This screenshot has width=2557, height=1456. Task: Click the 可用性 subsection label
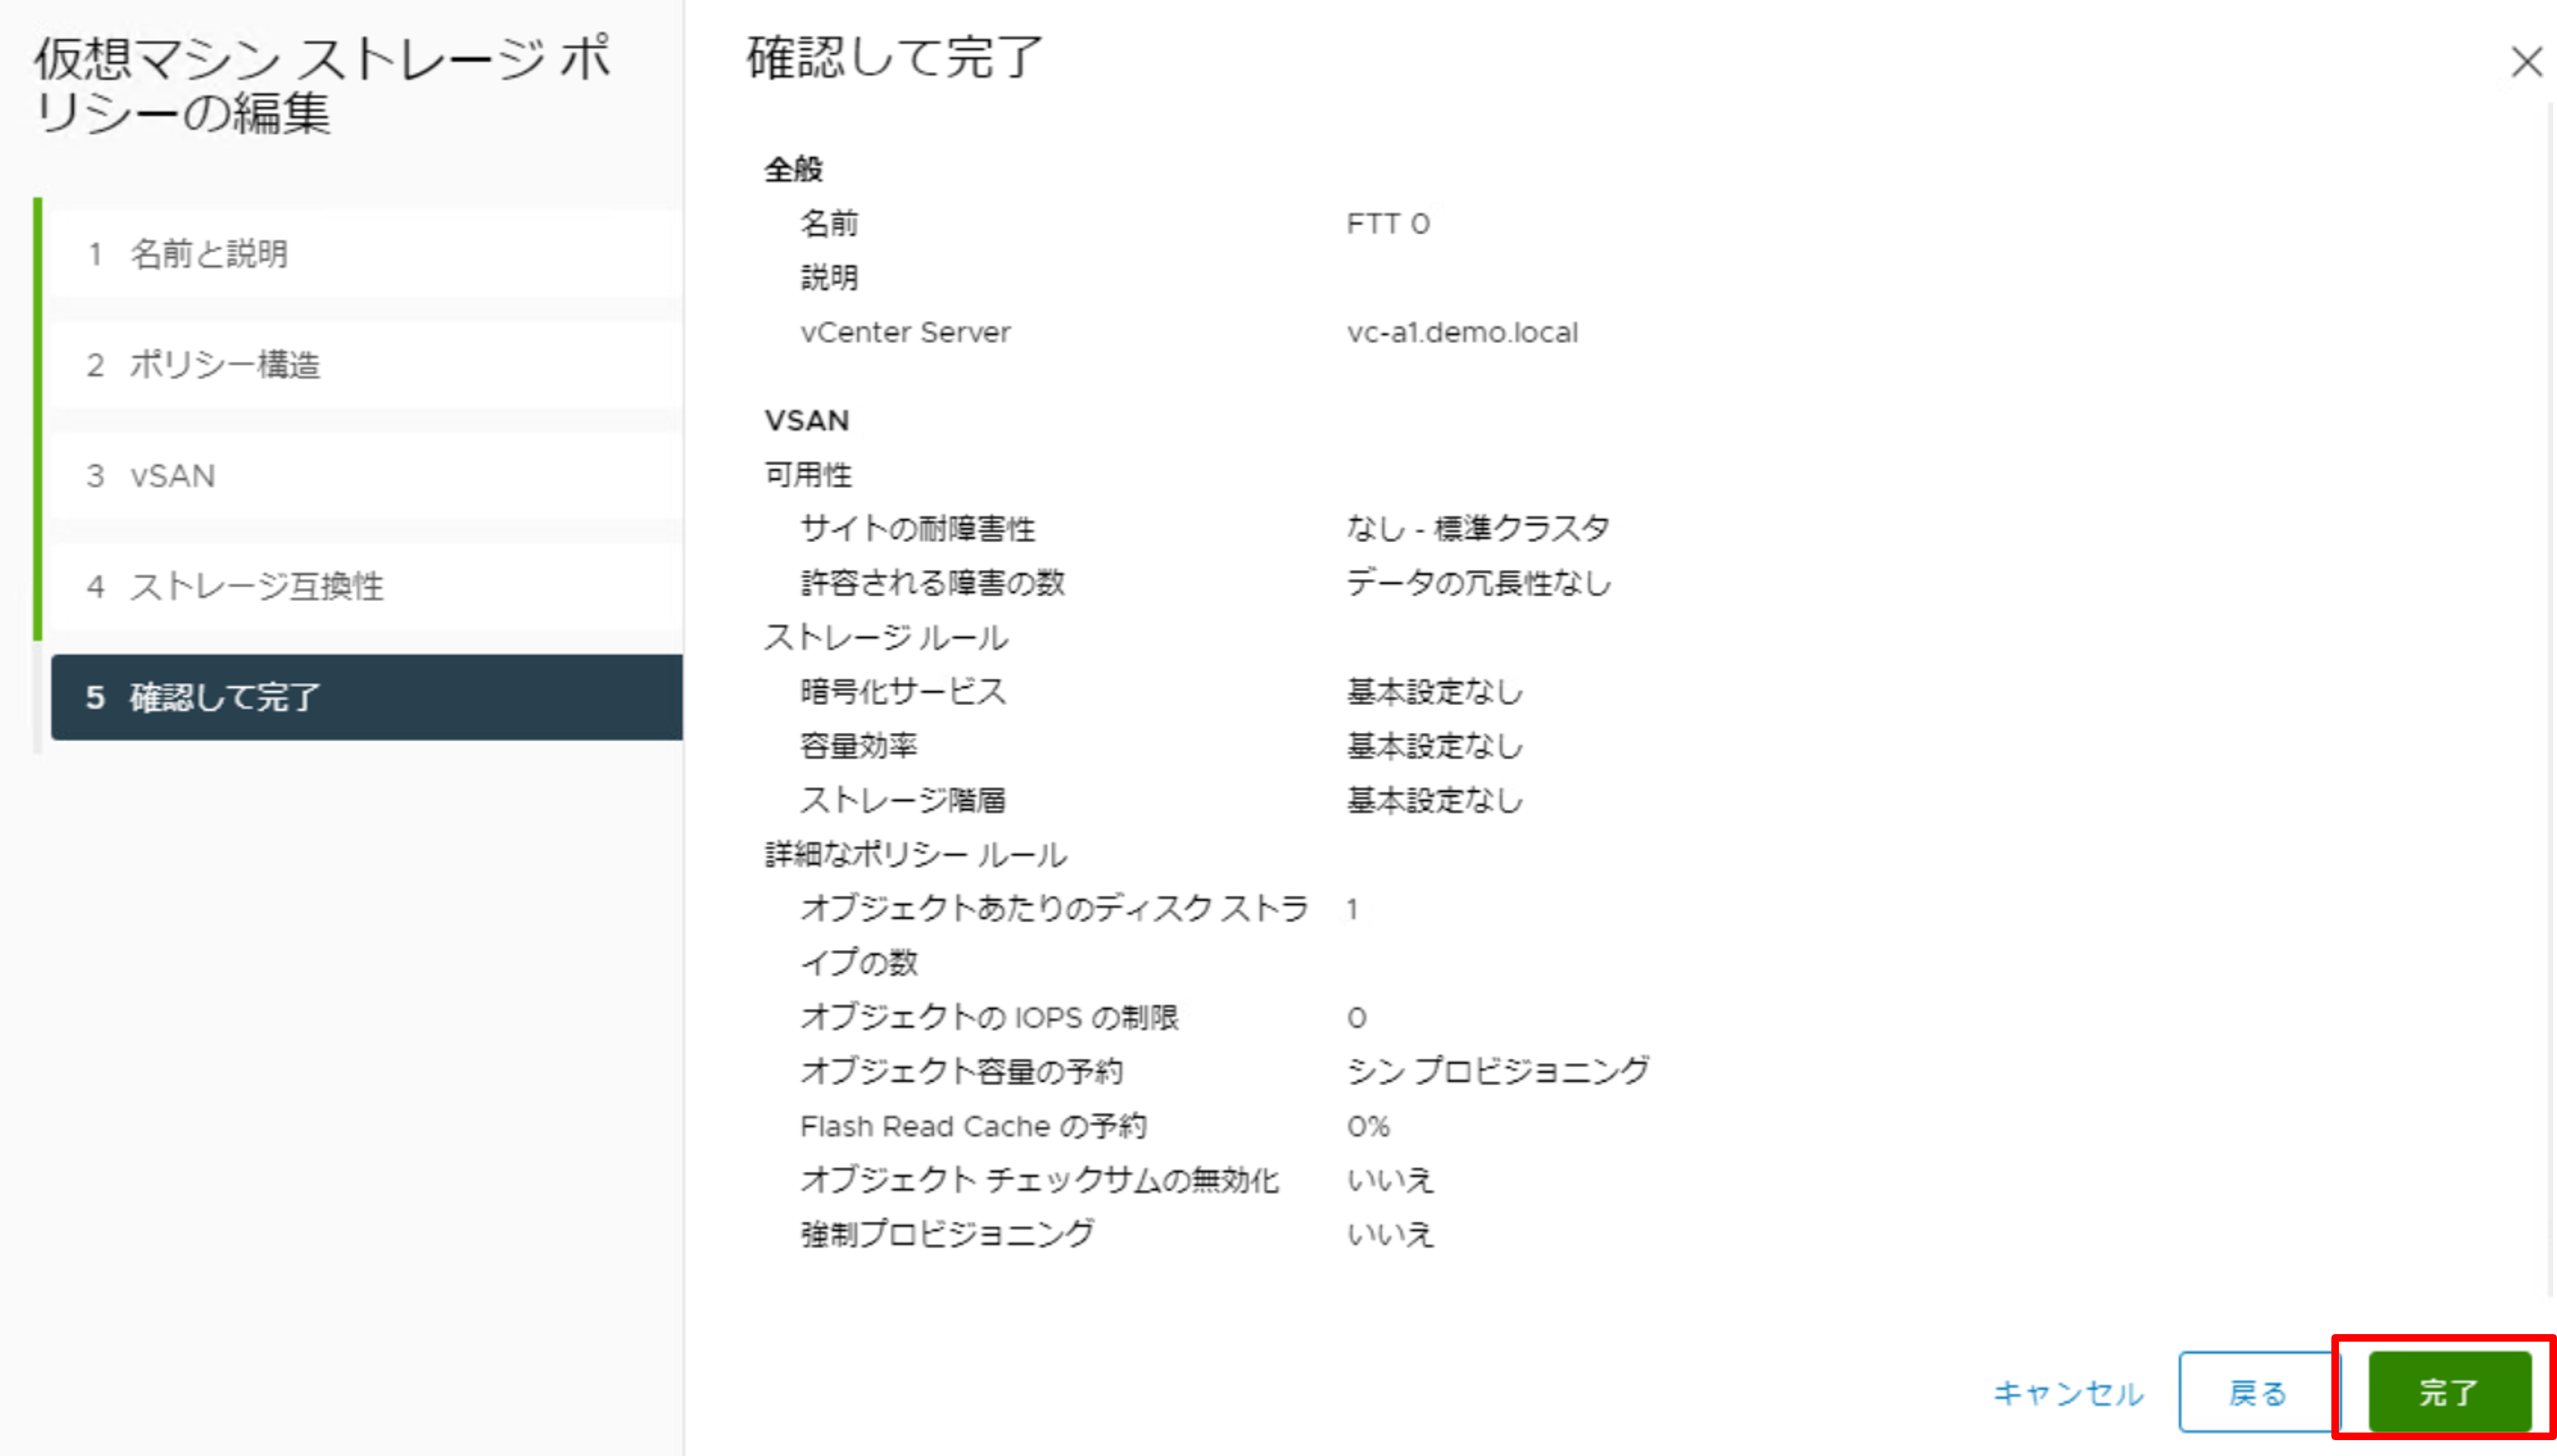[x=808, y=474]
